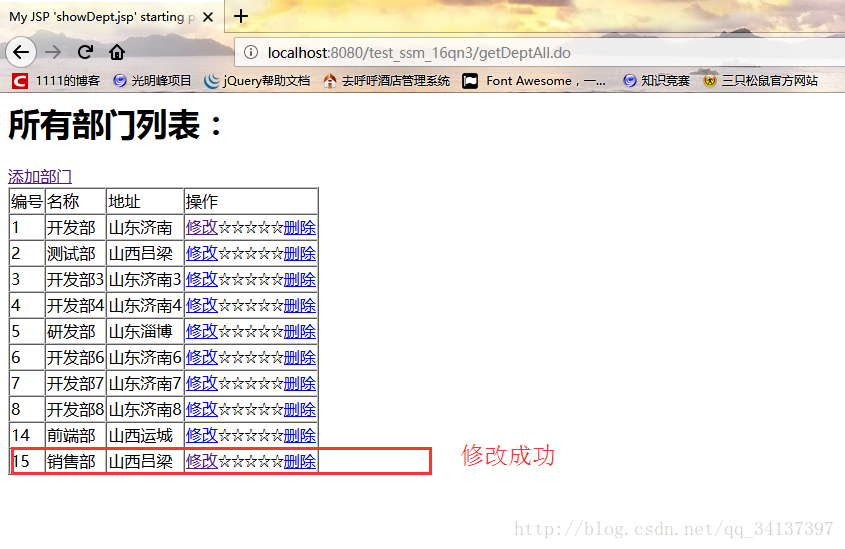
Task: Open the 1111的博客 bookmark
Action: coord(56,81)
